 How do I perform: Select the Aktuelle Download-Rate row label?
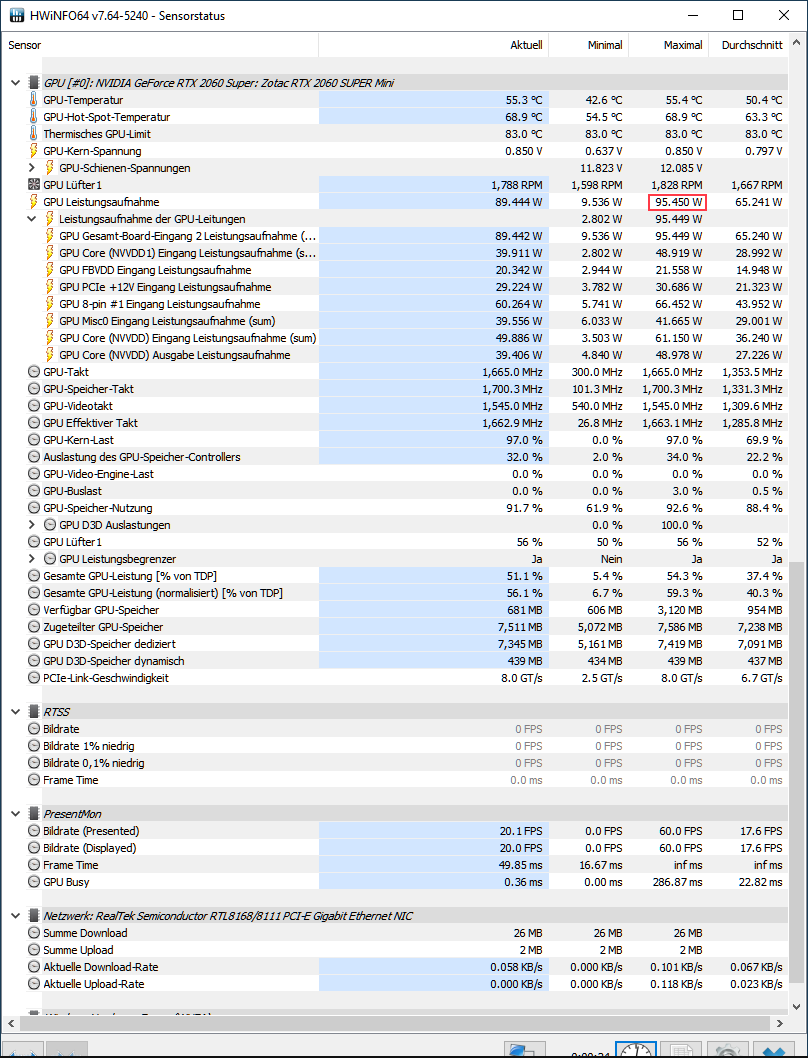tap(101, 967)
